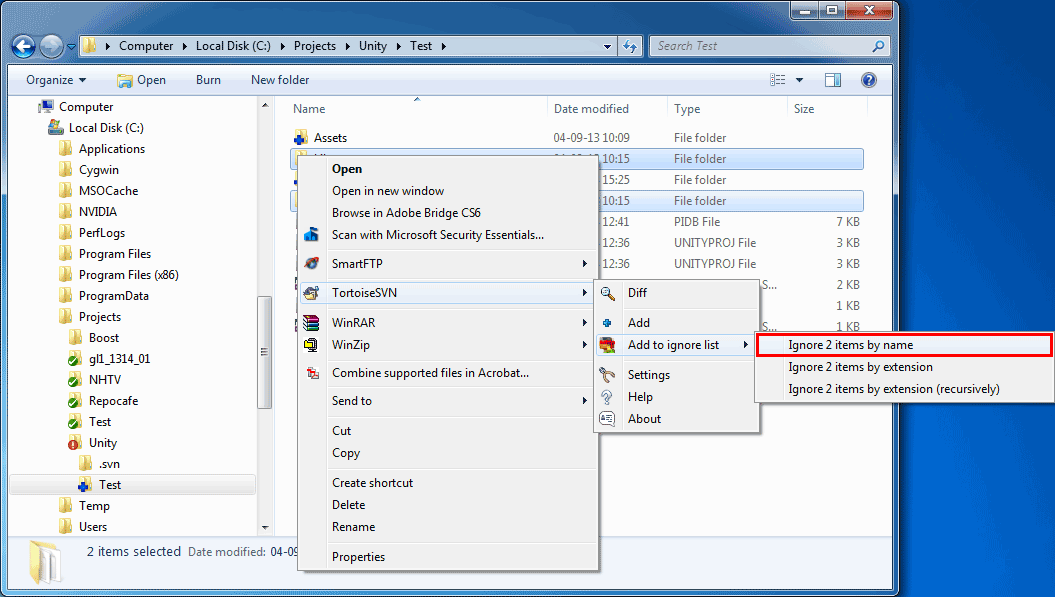Open recent locations dropdown arrow
Viewport: 1055px width, 597px height.
pos(71,46)
